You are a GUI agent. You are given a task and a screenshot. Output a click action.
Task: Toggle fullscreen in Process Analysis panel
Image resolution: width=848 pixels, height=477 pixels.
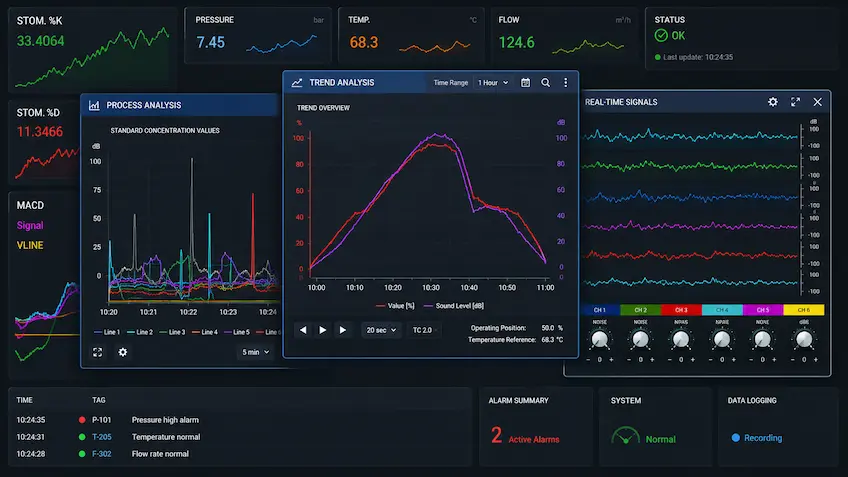(97, 352)
